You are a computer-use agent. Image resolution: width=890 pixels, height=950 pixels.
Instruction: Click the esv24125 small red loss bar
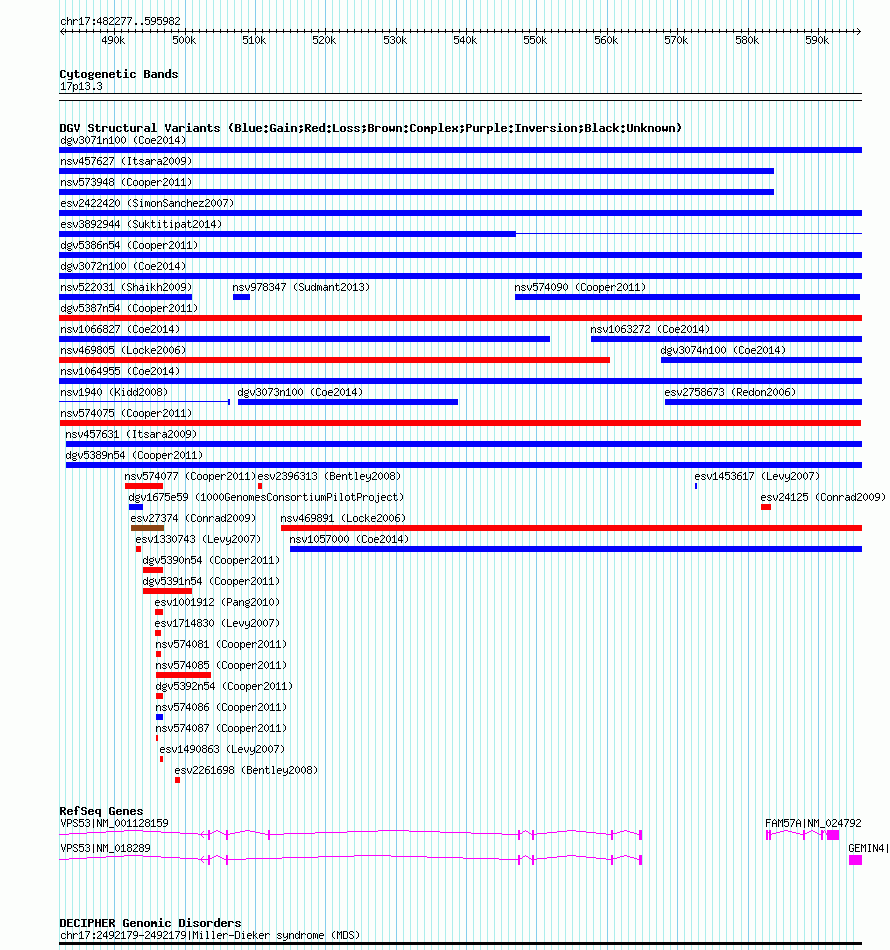point(766,507)
